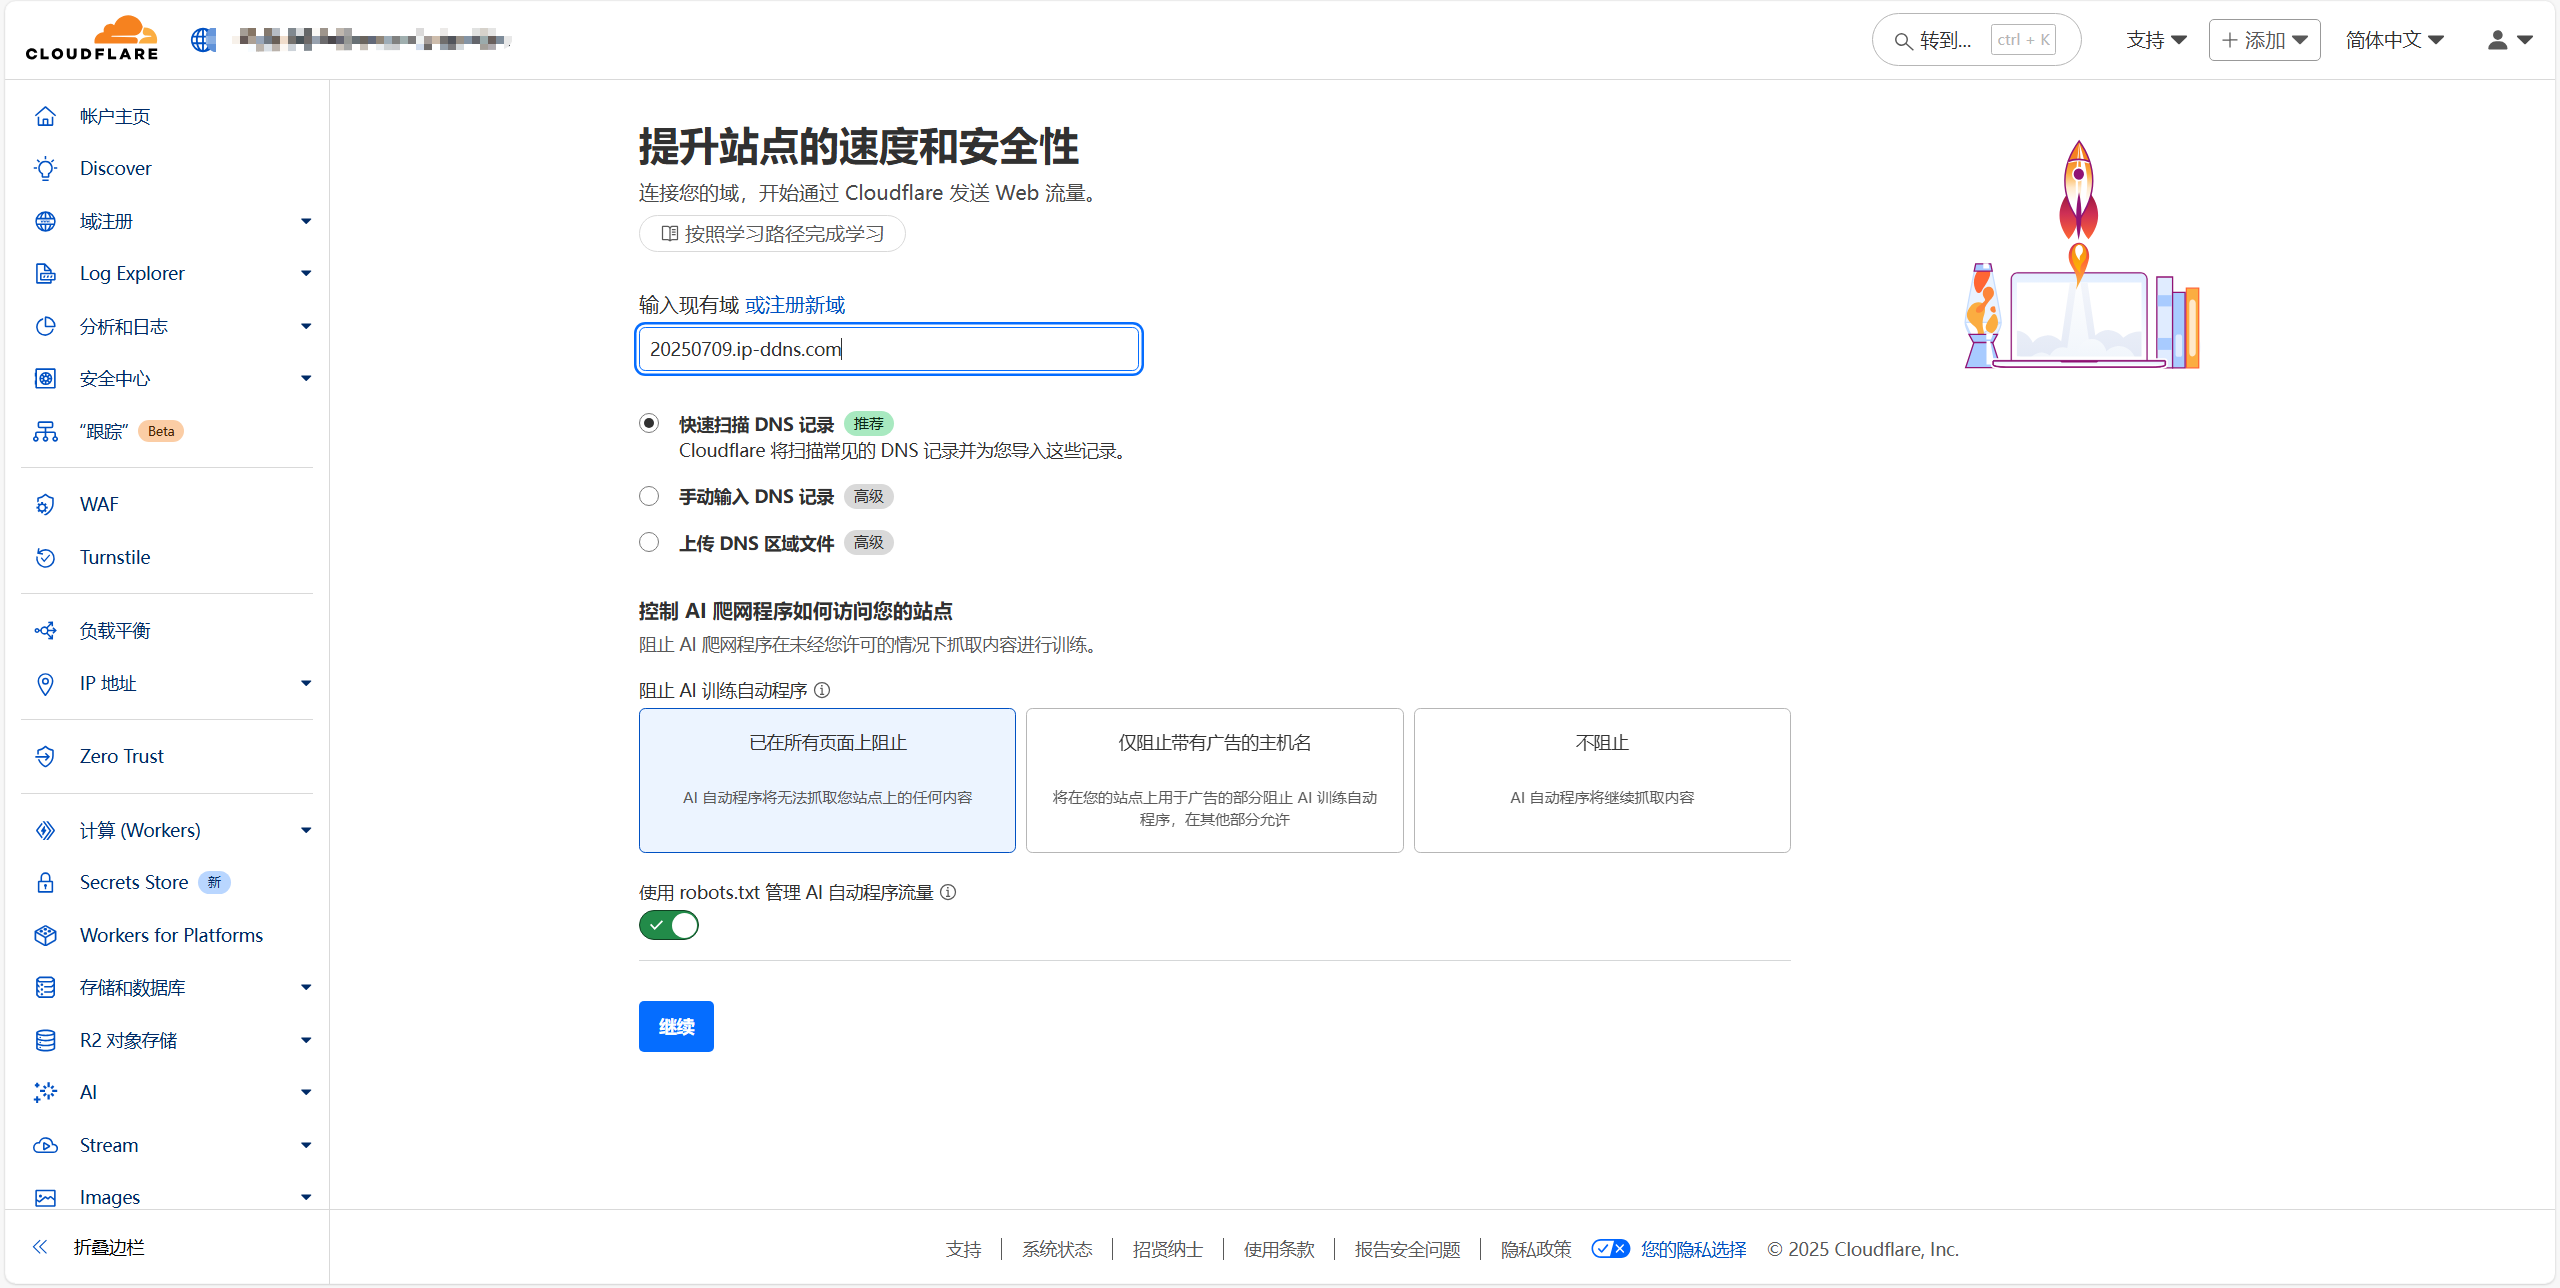Select 上传 DNS 区域文件 radio option
Screen dimensions: 2560x1288
click(x=649, y=542)
